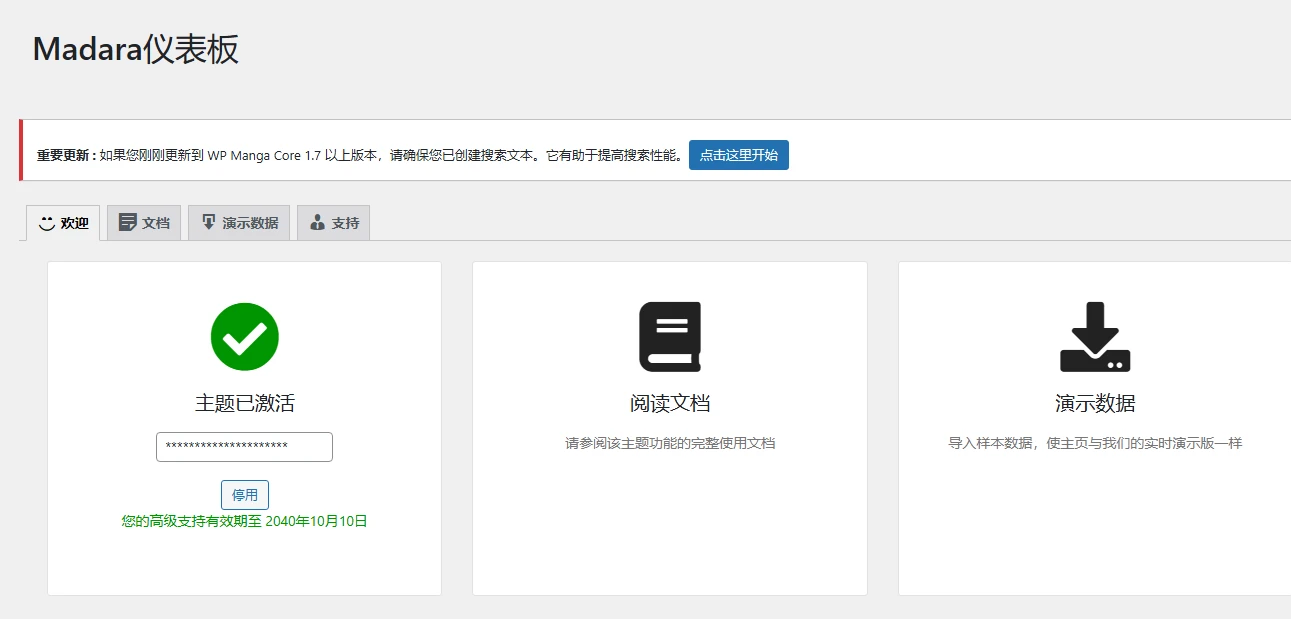Click the download icon on the 演示数据 tab
This screenshot has height=619, width=1291.
pyautogui.click(x=207, y=220)
